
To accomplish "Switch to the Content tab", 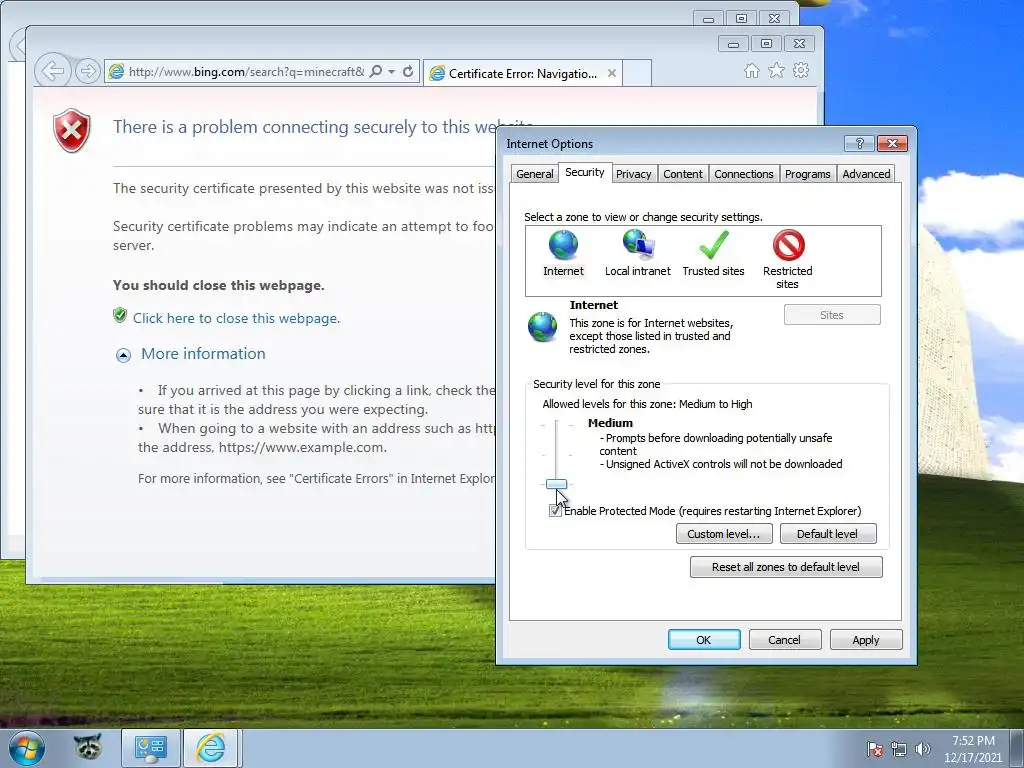I will coord(682,174).
